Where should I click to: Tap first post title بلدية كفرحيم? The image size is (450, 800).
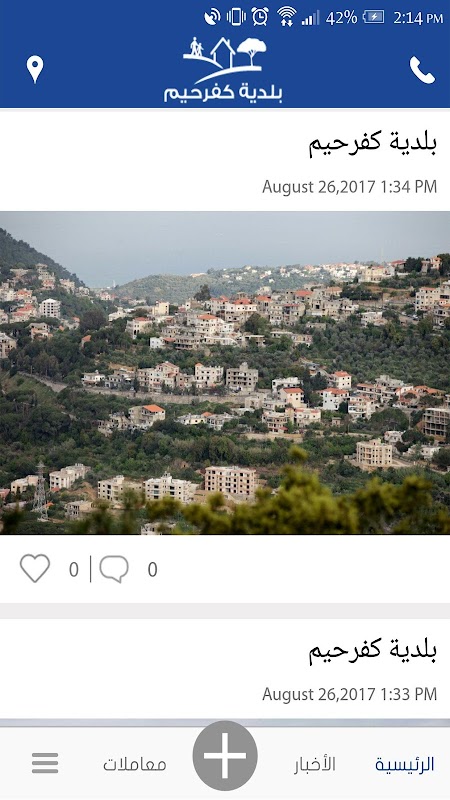[x=372, y=143]
